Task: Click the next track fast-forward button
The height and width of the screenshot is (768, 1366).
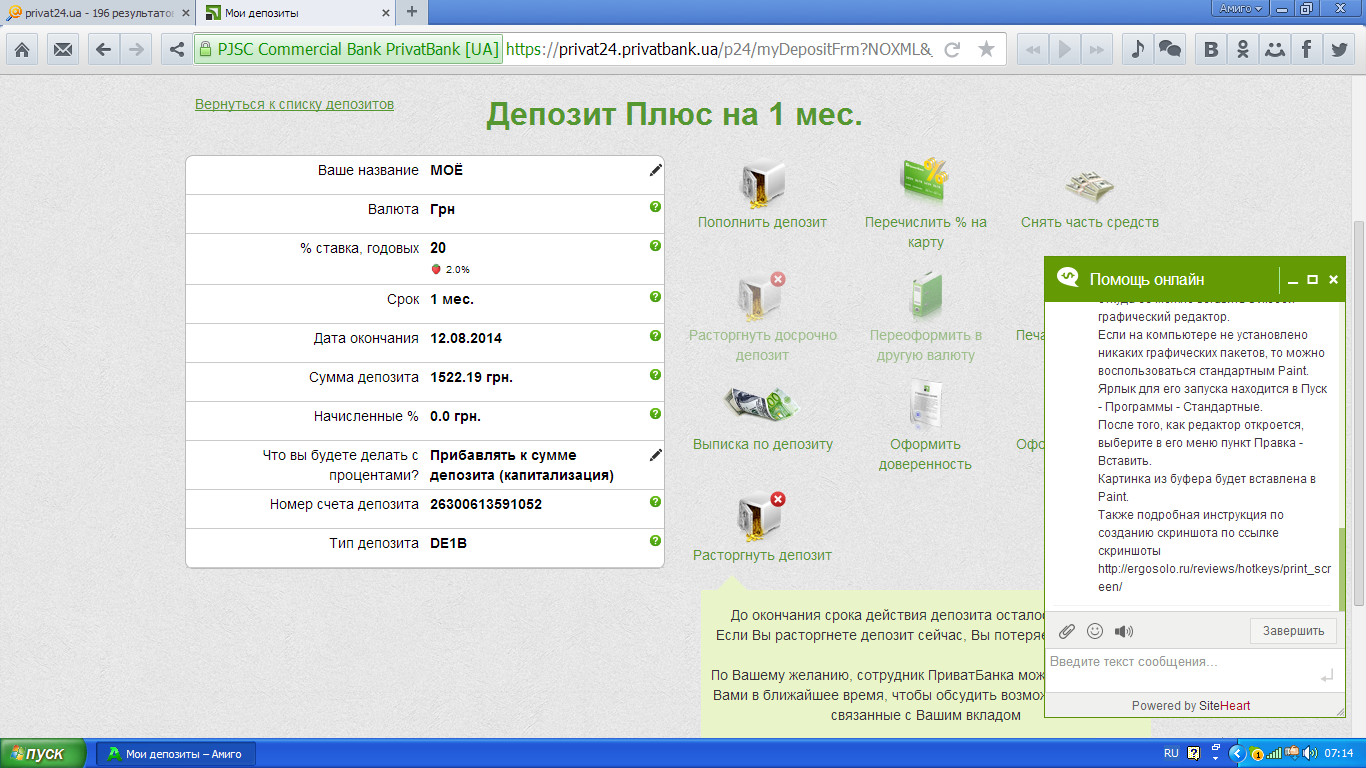Action: click(1097, 49)
